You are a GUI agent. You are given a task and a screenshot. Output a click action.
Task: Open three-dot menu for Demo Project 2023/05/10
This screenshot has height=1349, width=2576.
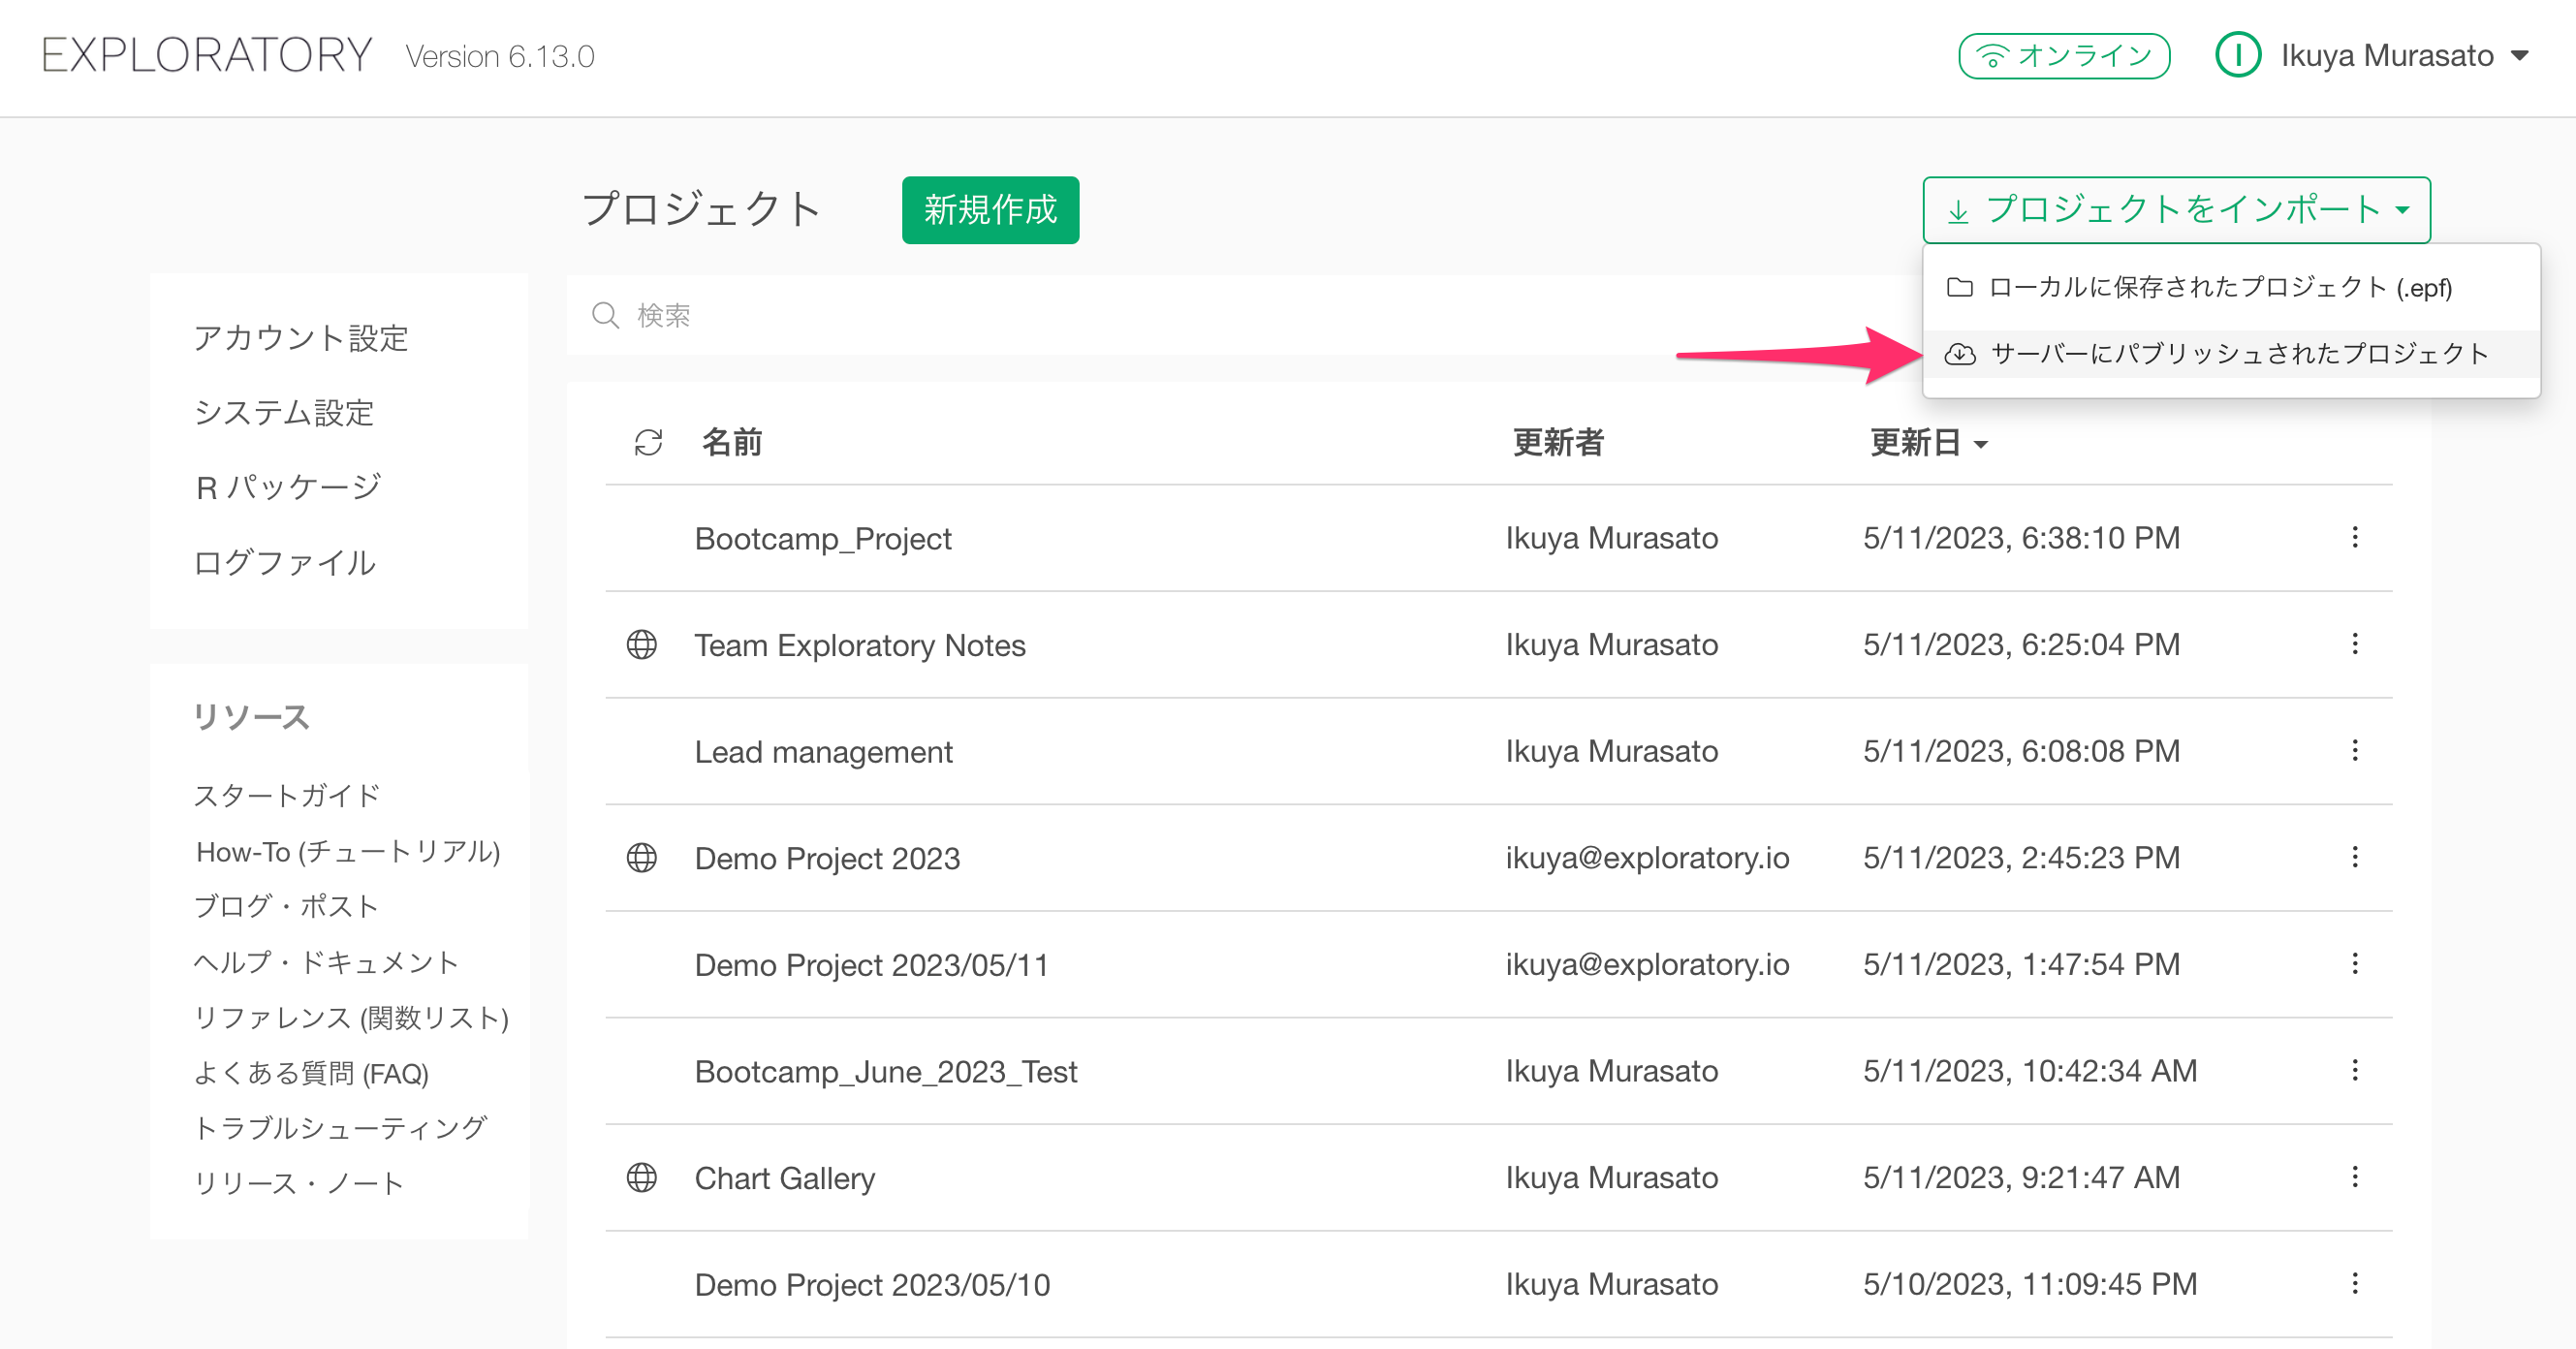pos(2355,1284)
